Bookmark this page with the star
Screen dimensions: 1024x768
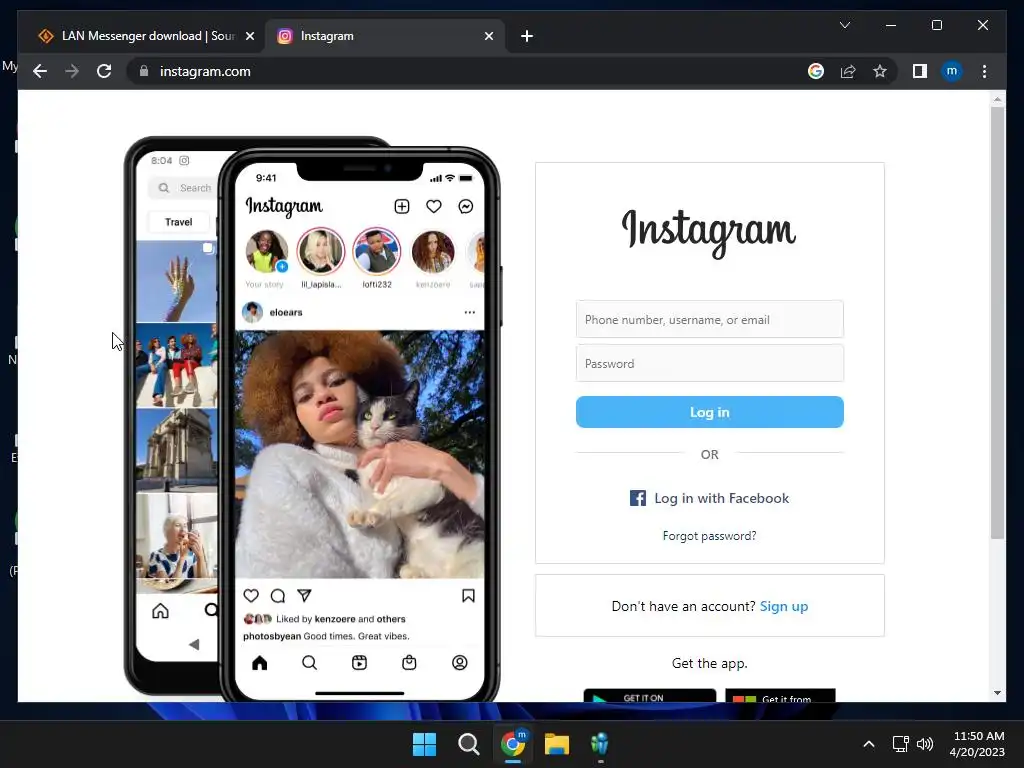(x=880, y=71)
